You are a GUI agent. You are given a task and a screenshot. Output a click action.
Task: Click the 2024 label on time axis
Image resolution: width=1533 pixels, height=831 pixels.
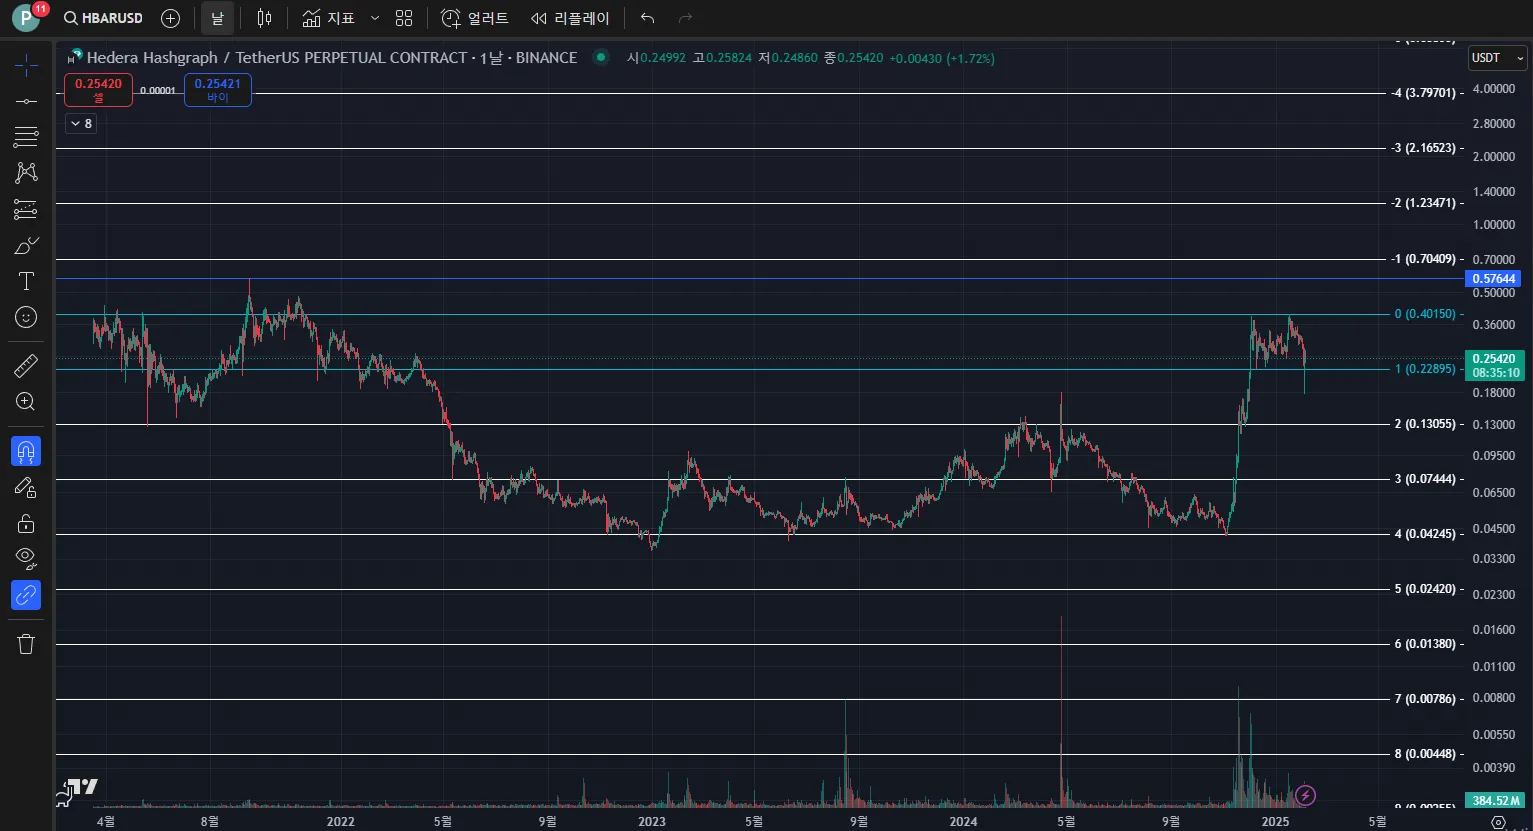tap(963, 822)
